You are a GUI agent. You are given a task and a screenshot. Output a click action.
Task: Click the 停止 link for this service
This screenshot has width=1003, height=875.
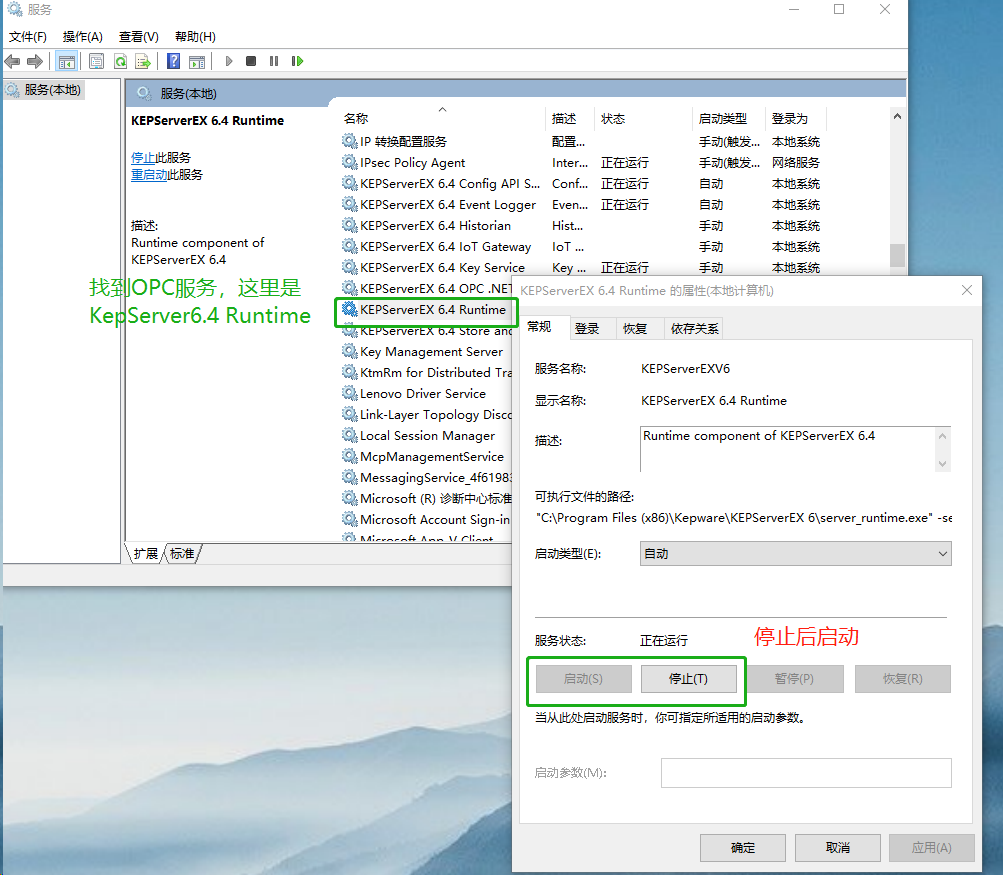[143, 157]
